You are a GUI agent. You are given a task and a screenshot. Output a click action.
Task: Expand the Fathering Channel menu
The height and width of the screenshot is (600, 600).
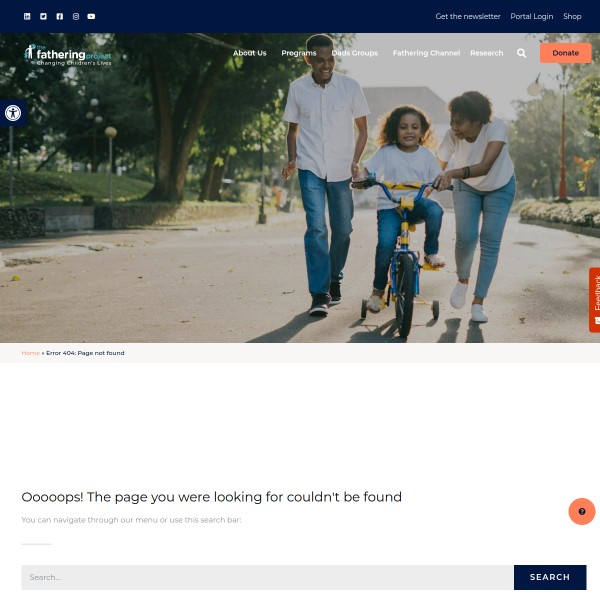(x=426, y=53)
